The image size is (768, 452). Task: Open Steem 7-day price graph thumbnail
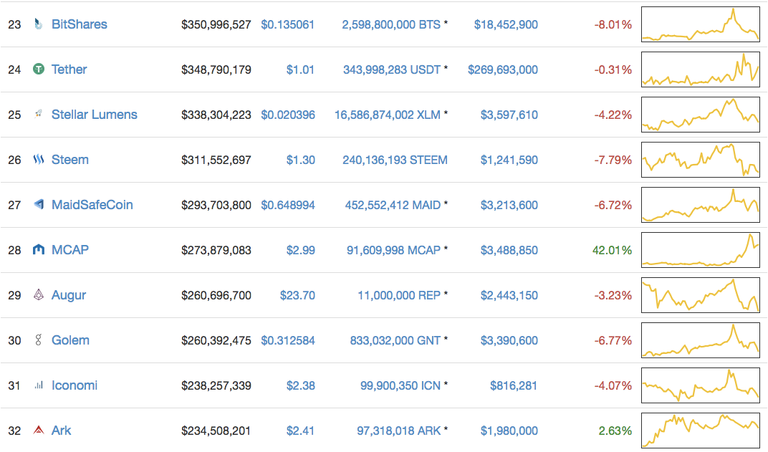701,160
